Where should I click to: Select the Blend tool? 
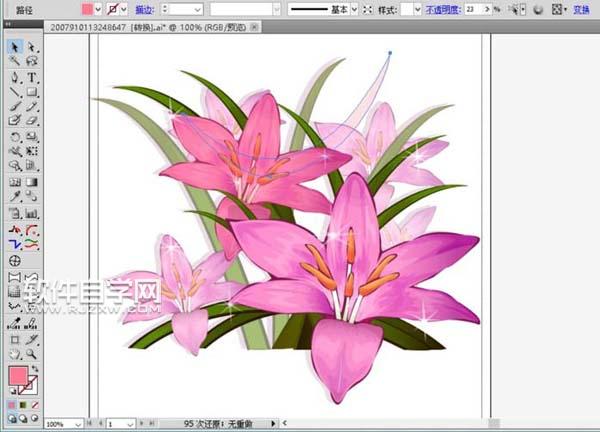pyautogui.click(x=31, y=196)
